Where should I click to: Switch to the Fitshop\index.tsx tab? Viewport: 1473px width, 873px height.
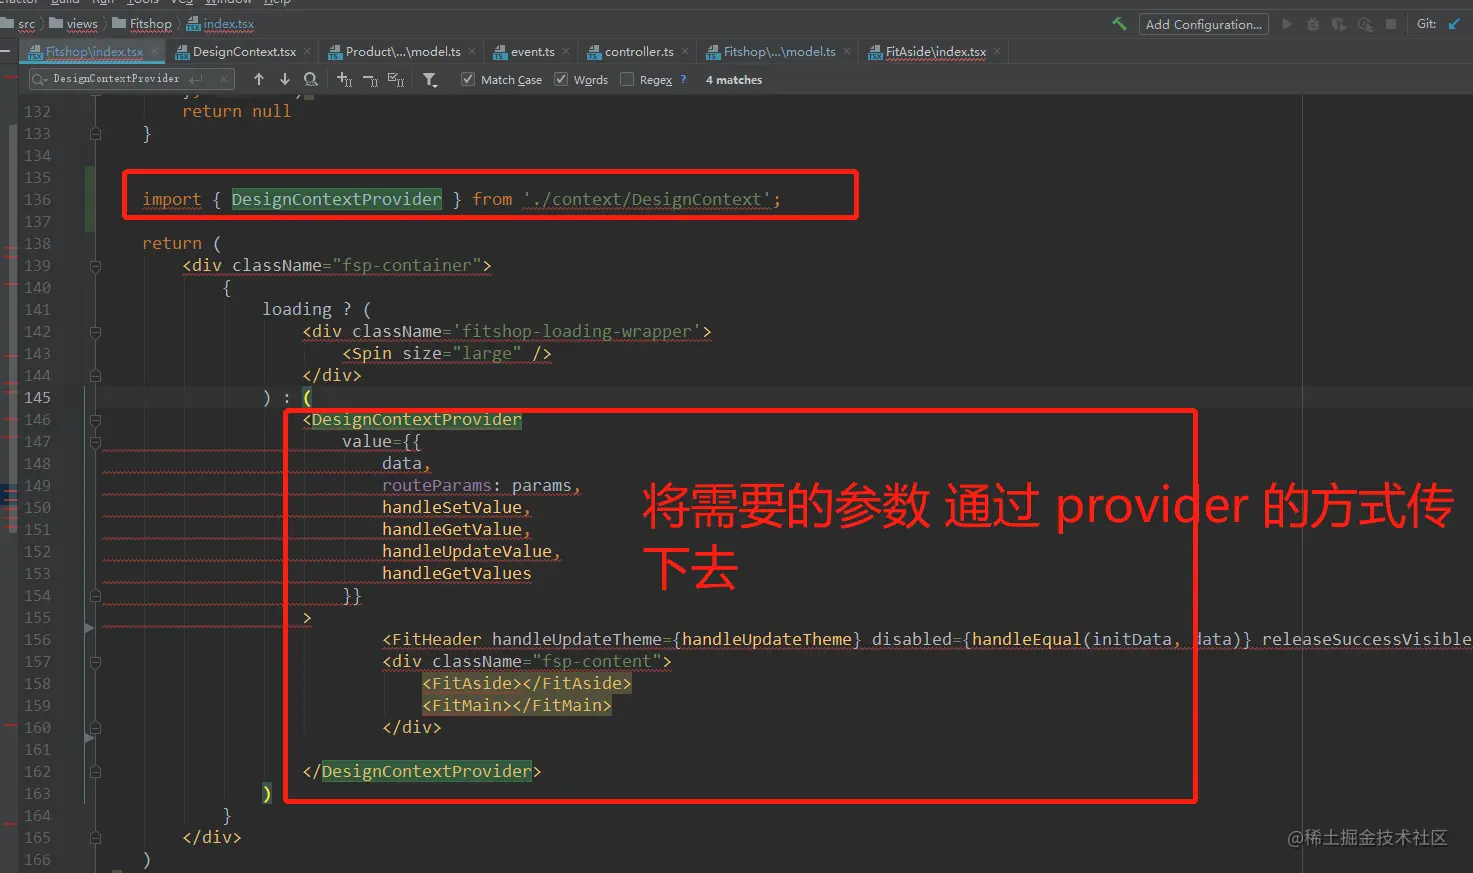point(94,52)
